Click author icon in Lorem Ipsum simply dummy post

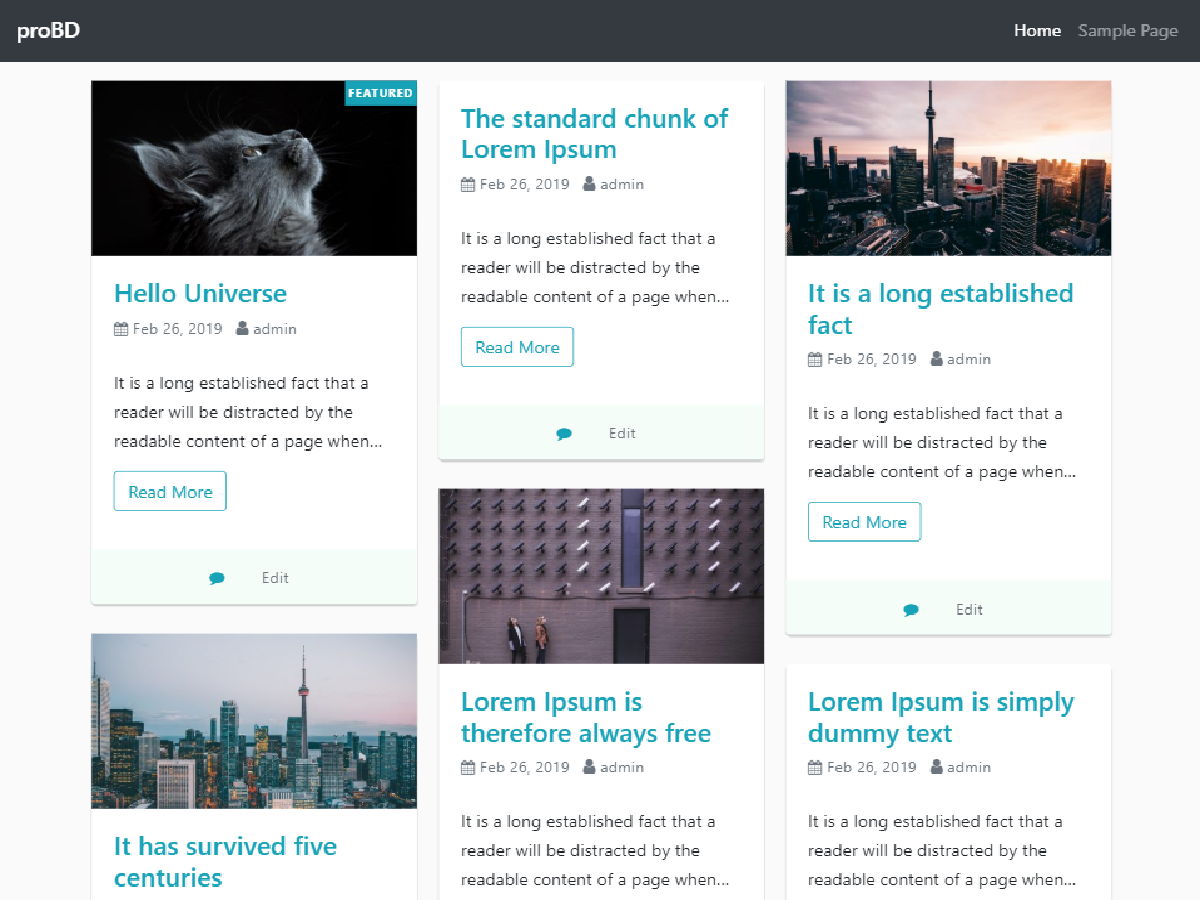[936, 767]
